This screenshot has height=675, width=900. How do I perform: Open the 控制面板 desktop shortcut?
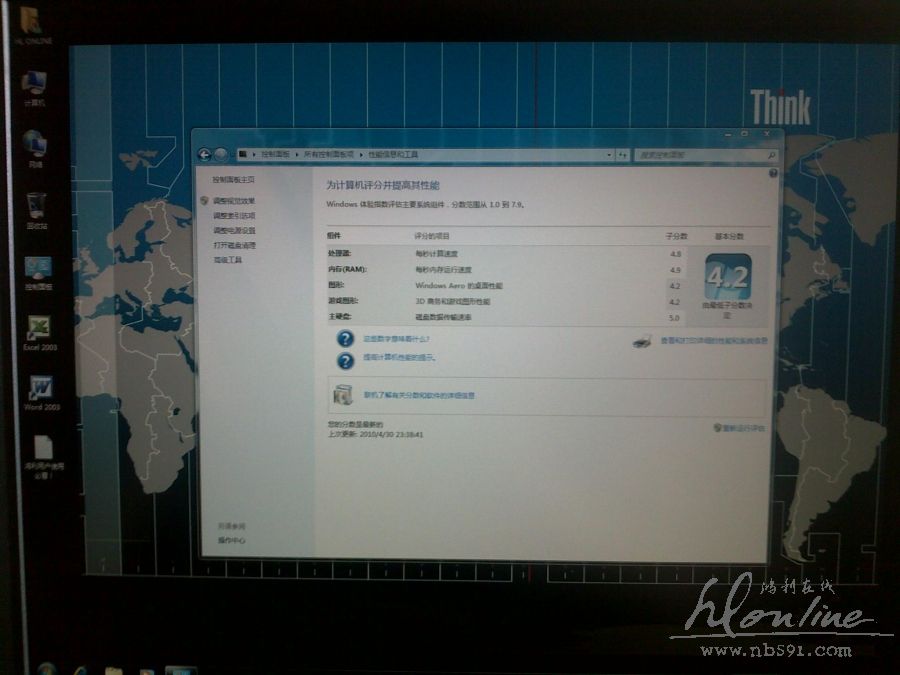(x=38, y=268)
